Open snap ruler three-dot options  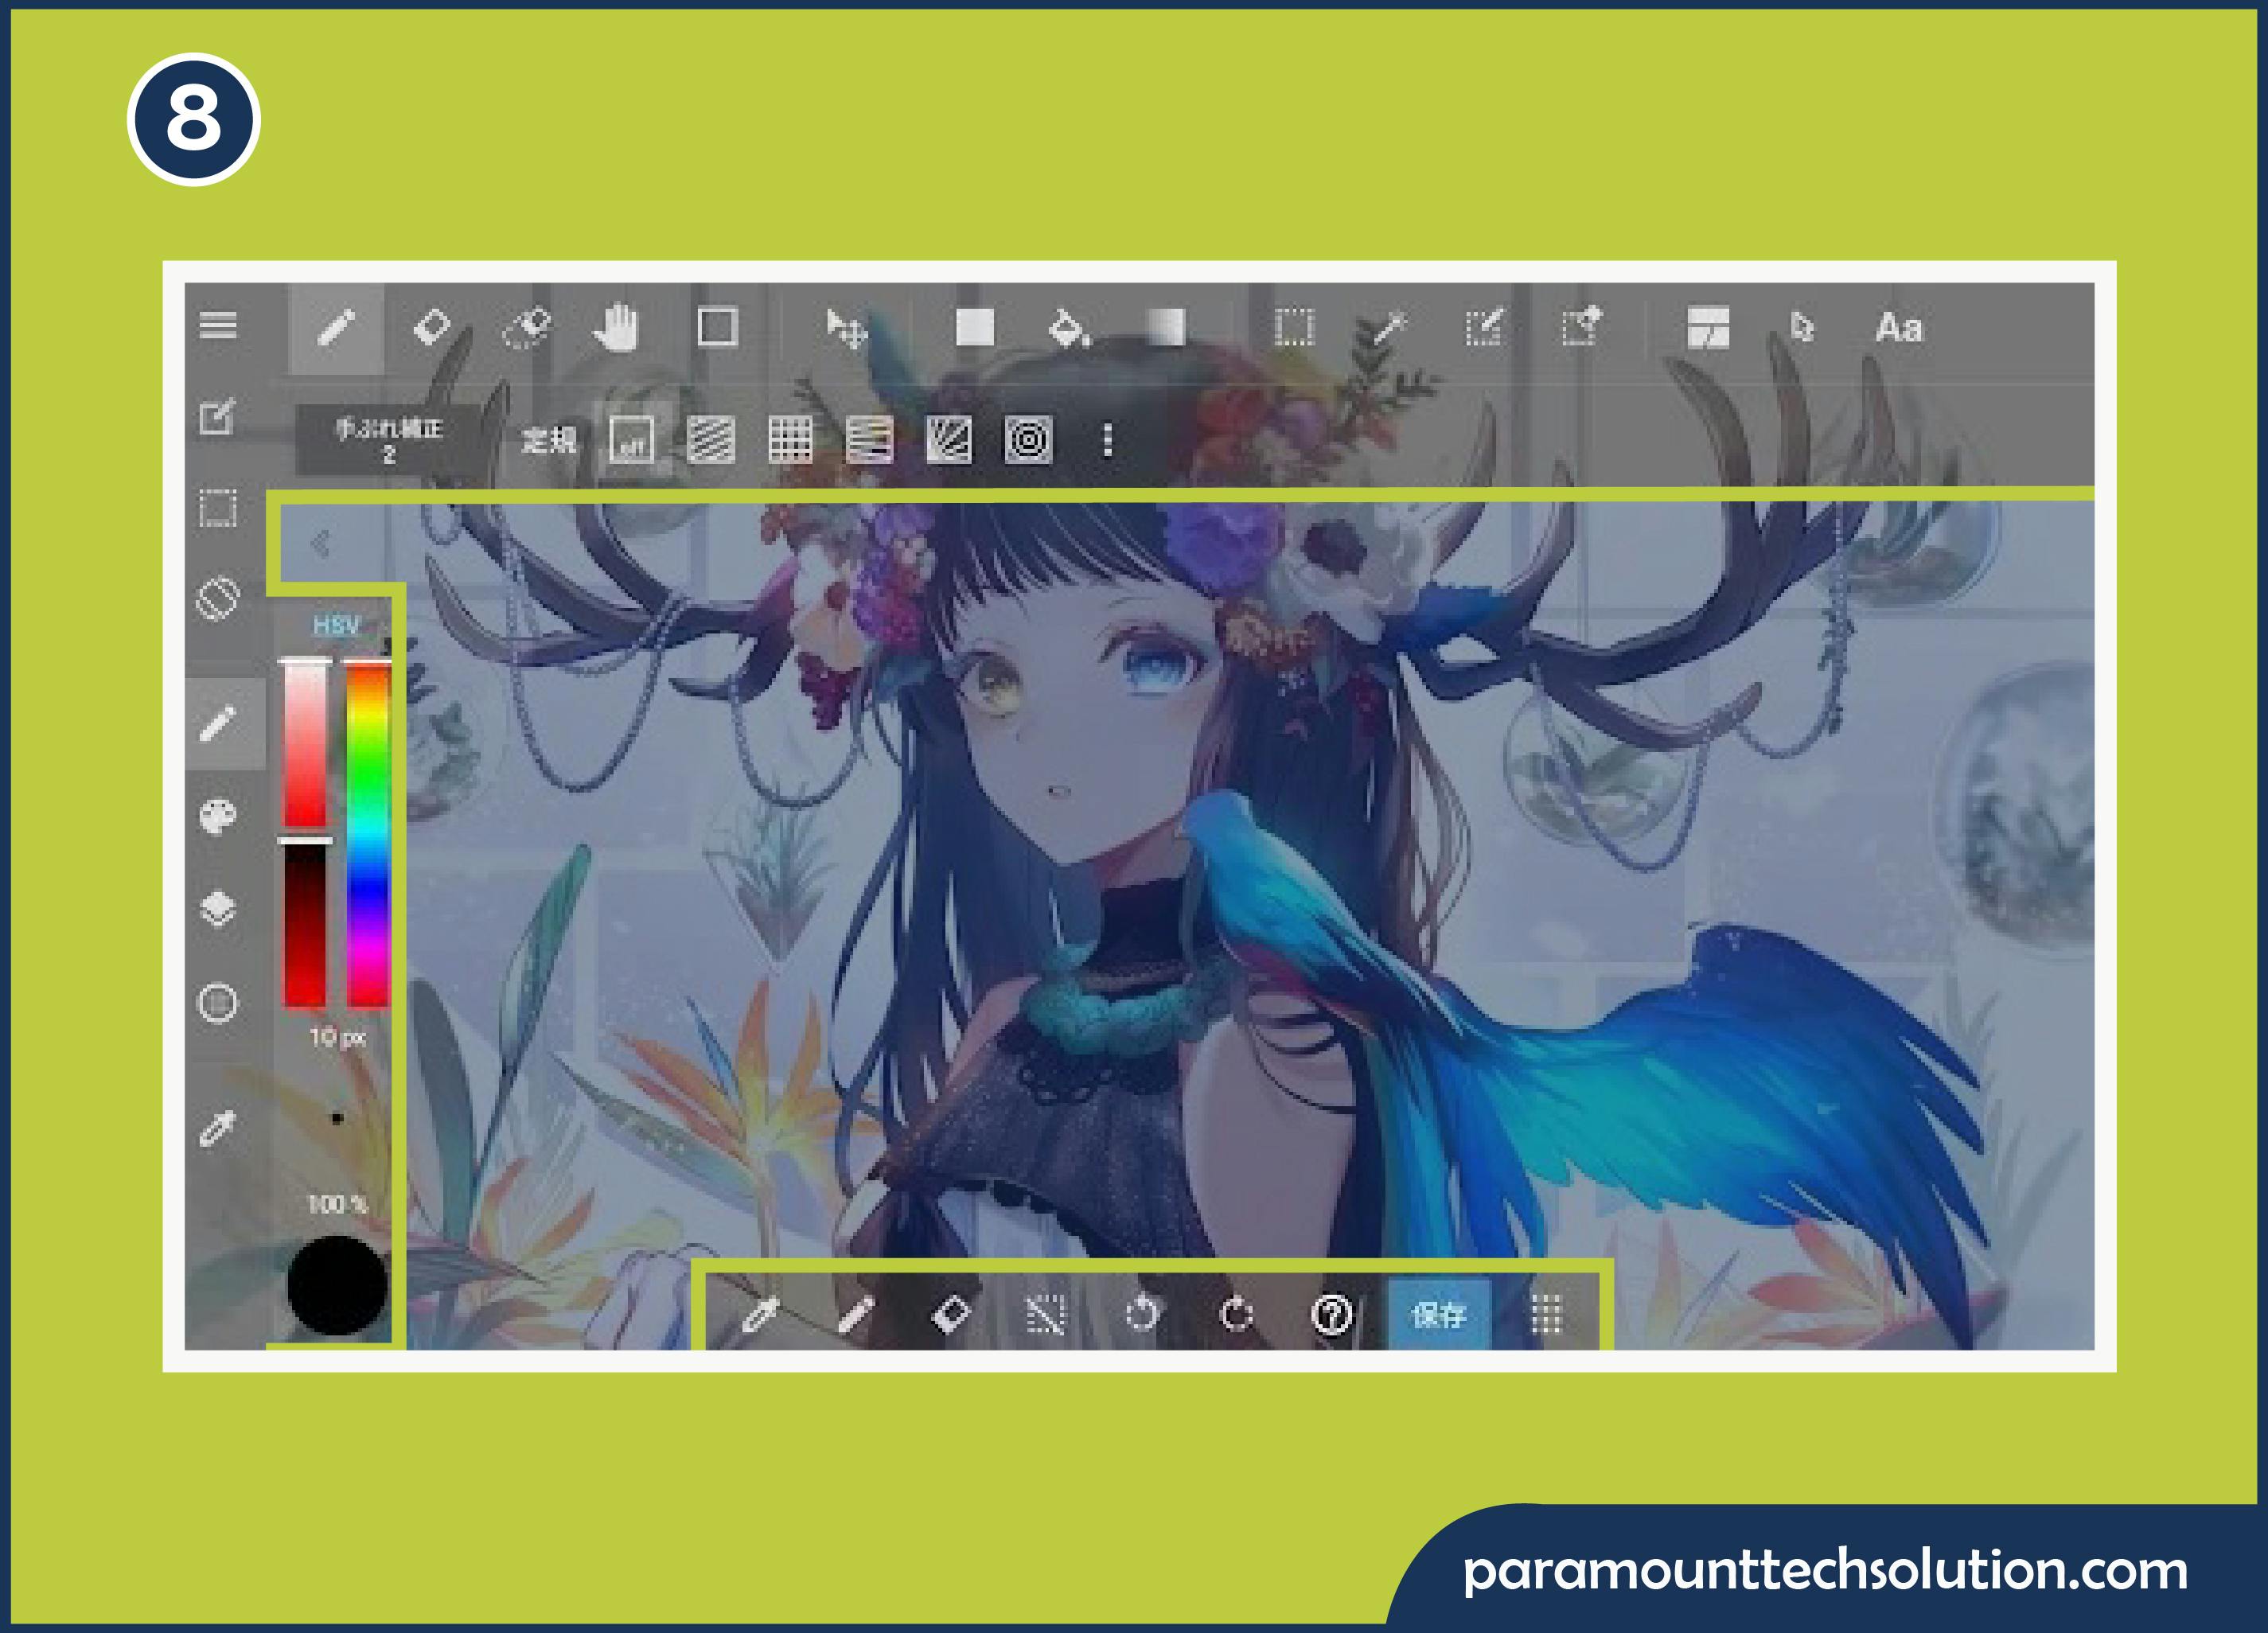click(1107, 439)
